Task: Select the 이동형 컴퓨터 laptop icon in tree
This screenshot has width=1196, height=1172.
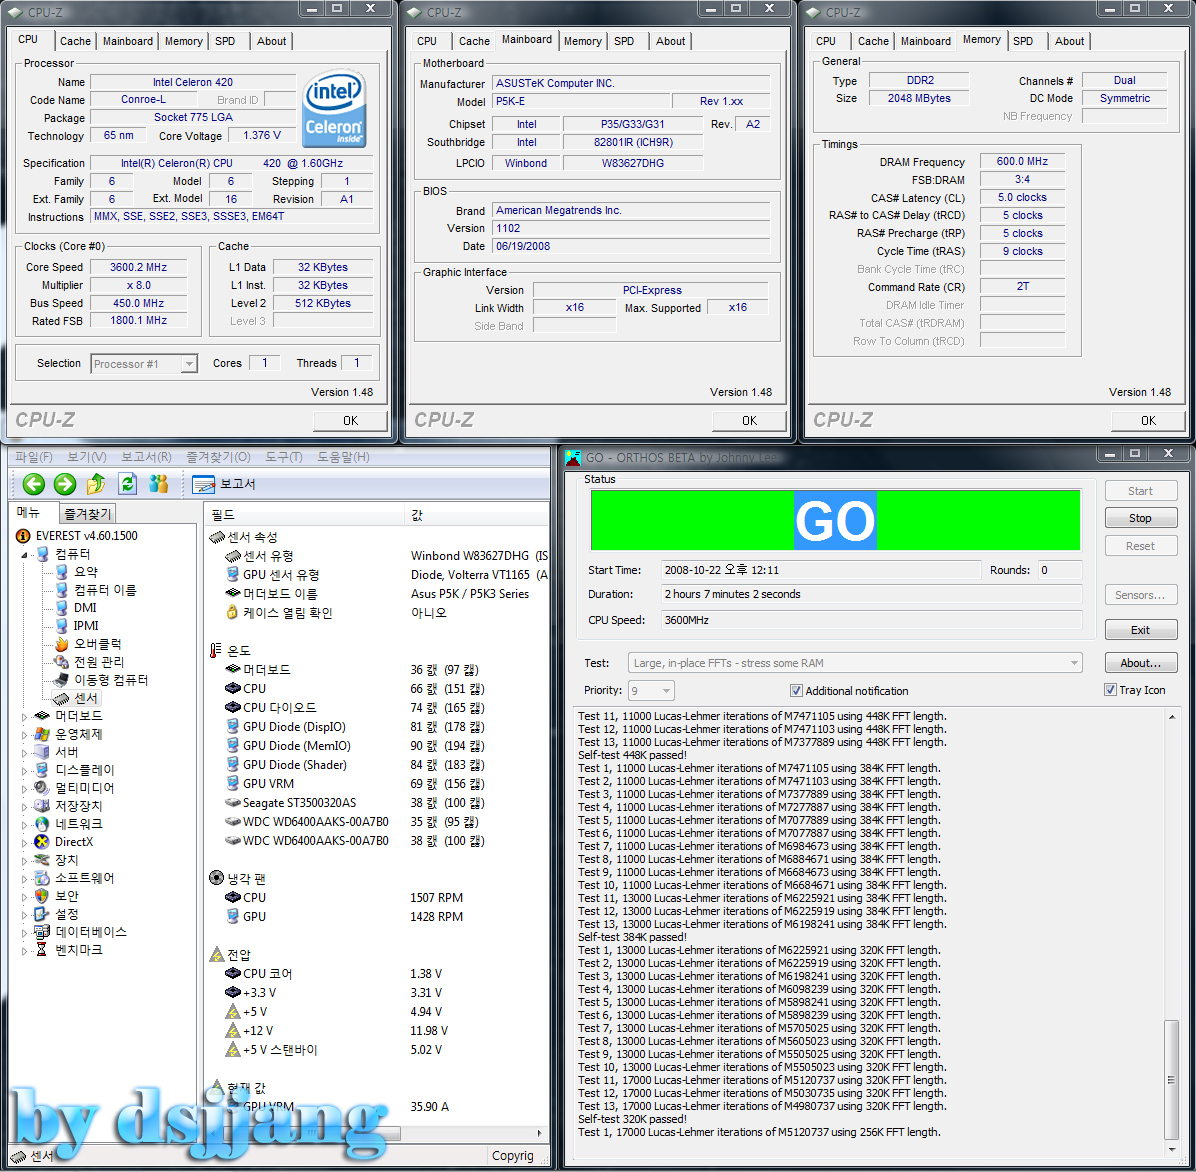Action: point(62,680)
